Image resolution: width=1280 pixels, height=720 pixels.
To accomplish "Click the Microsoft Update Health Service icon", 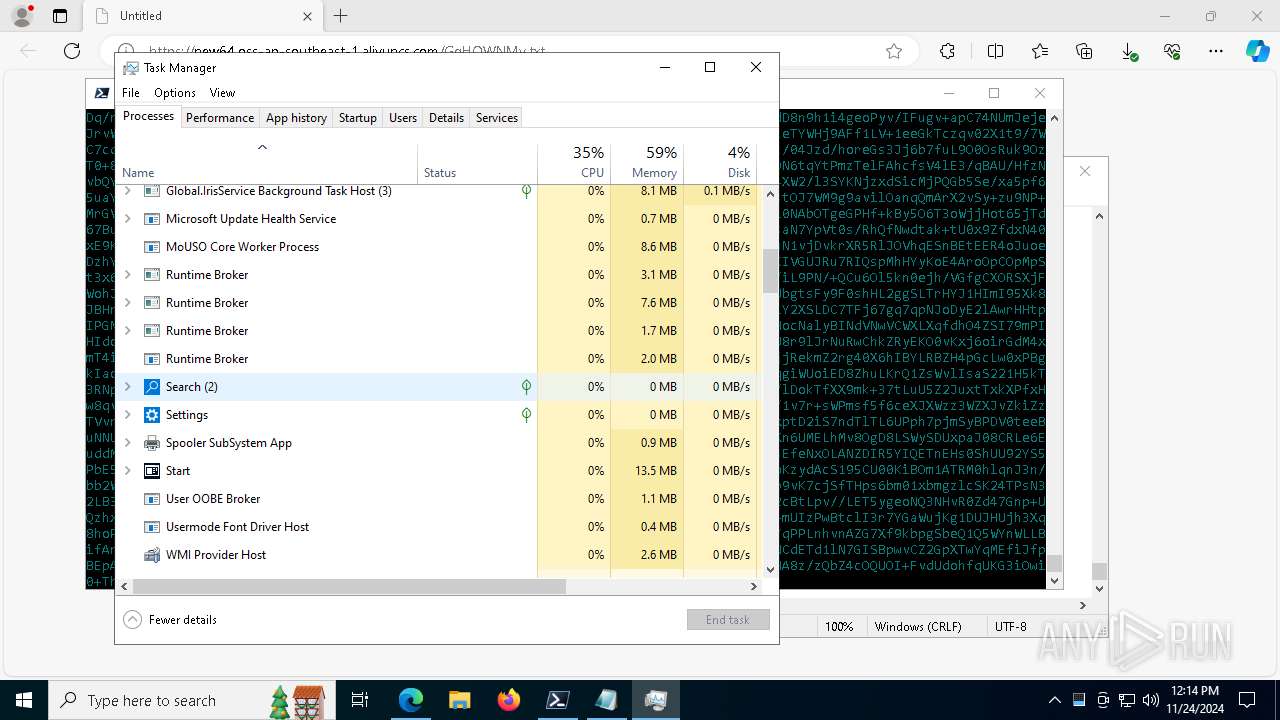I will tap(152, 219).
